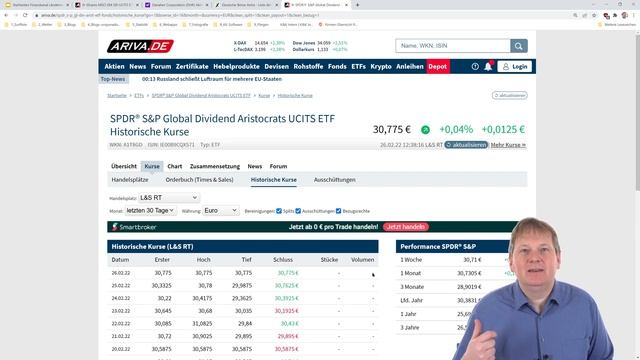Click the Login button
Image resolution: width=640 pixels, height=360 pixels.
pos(515,67)
